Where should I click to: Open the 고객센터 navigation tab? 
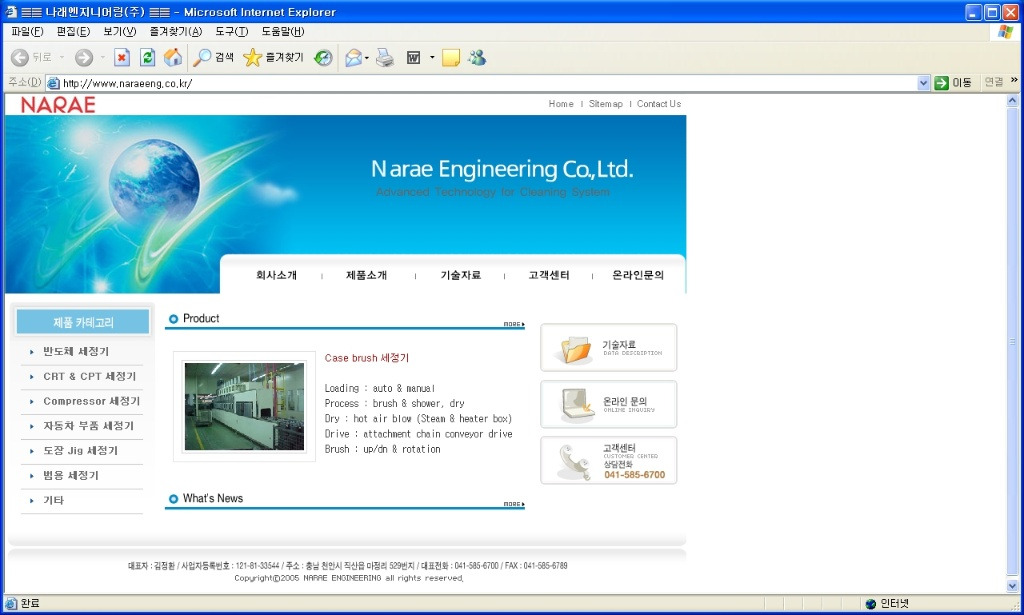(549, 276)
